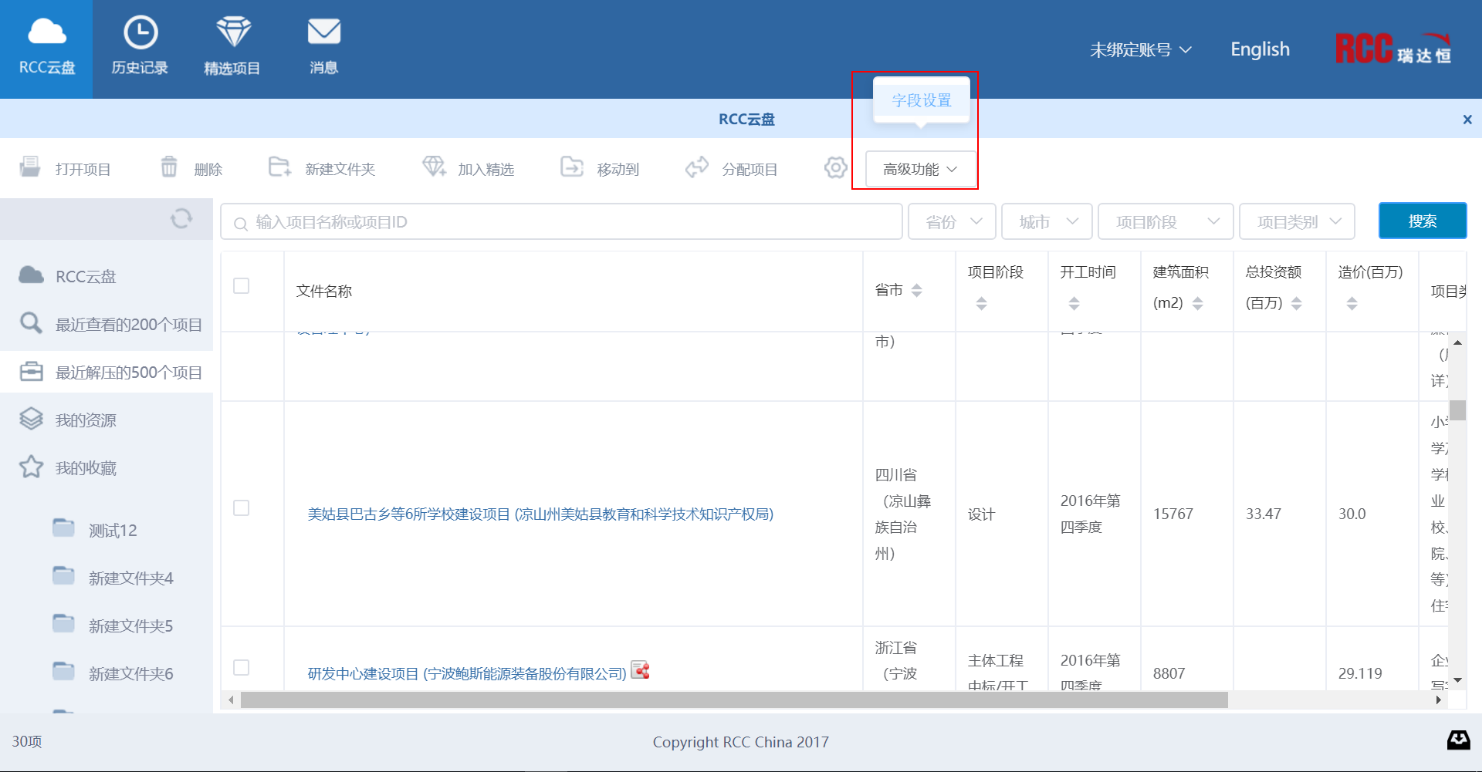The image size is (1482, 773).
Task: Click the vertical scrollbar down arrow
Action: tap(1458, 679)
